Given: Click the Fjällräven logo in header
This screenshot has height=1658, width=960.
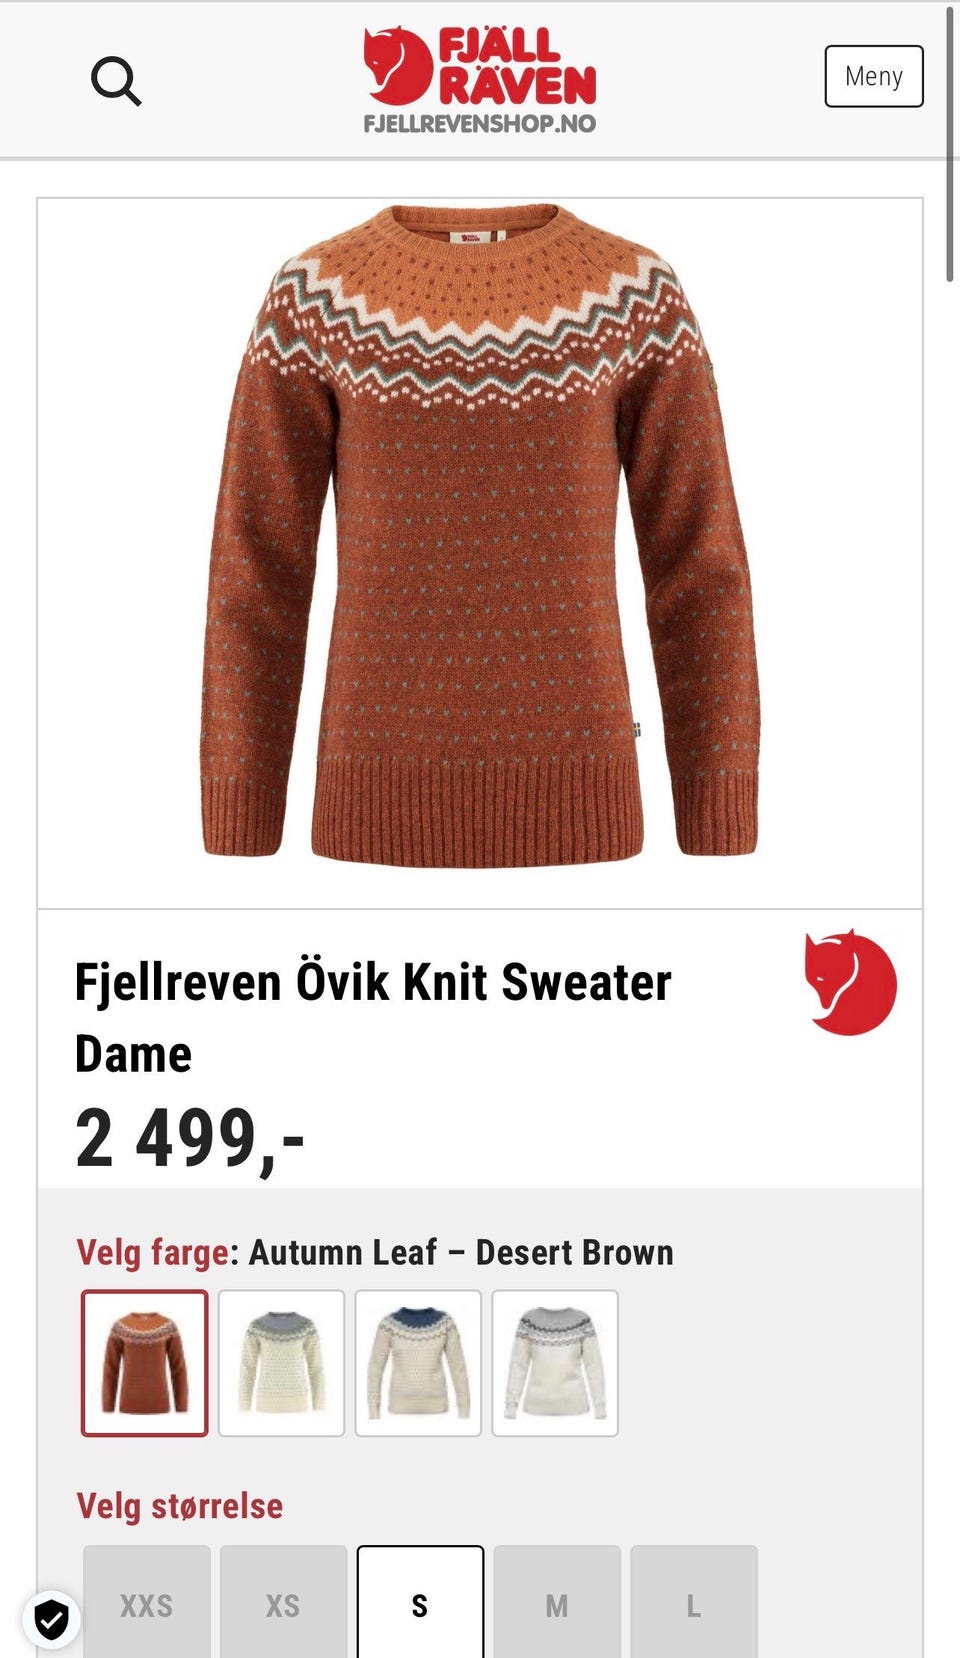Looking at the screenshot, I should coord(480,66).
